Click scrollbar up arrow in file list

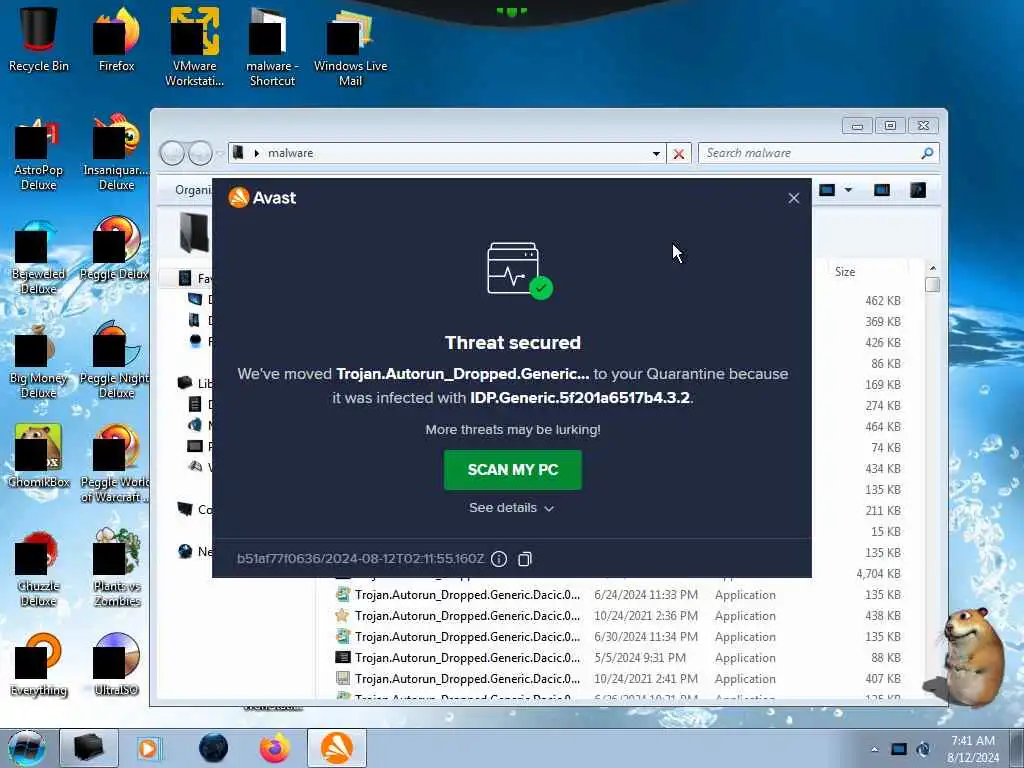click(x=933, y=268)
